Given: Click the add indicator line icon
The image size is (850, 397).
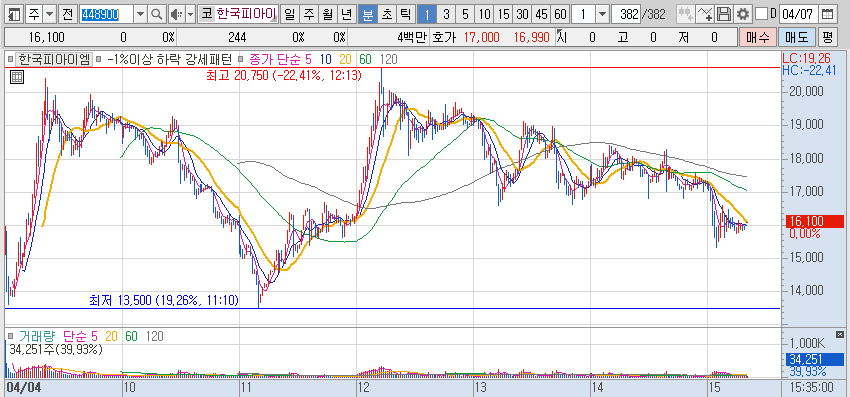Looking at the screenshot, I should (705, 14).
